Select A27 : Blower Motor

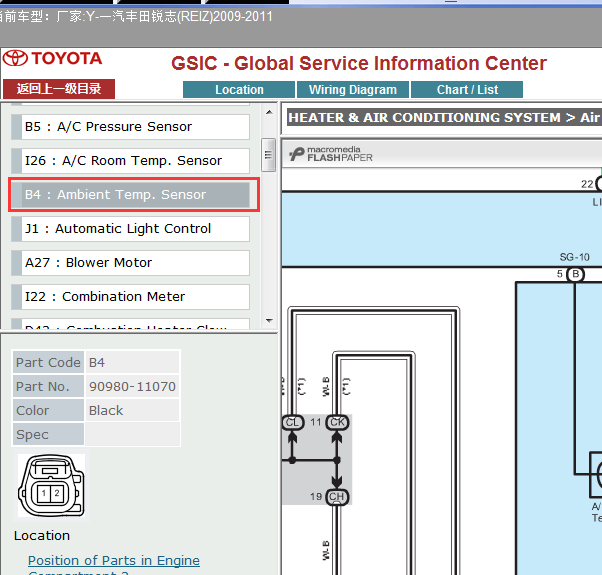point(131,263)
